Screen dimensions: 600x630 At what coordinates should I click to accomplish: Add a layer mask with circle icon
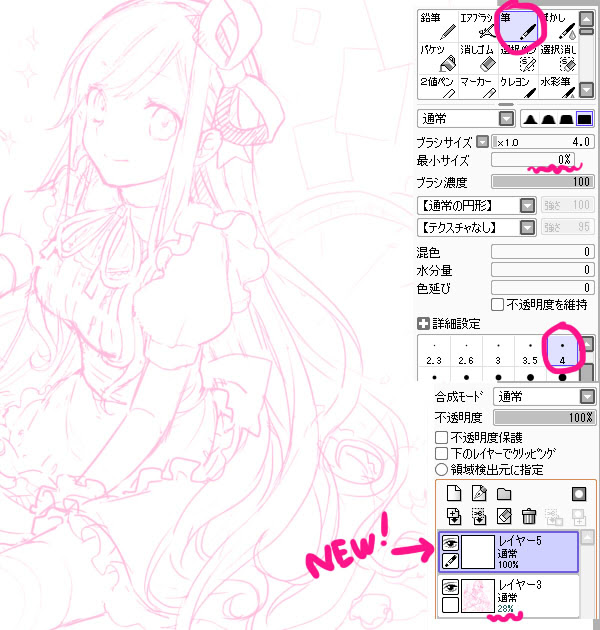pyautogui.click(x=579, y=494)
